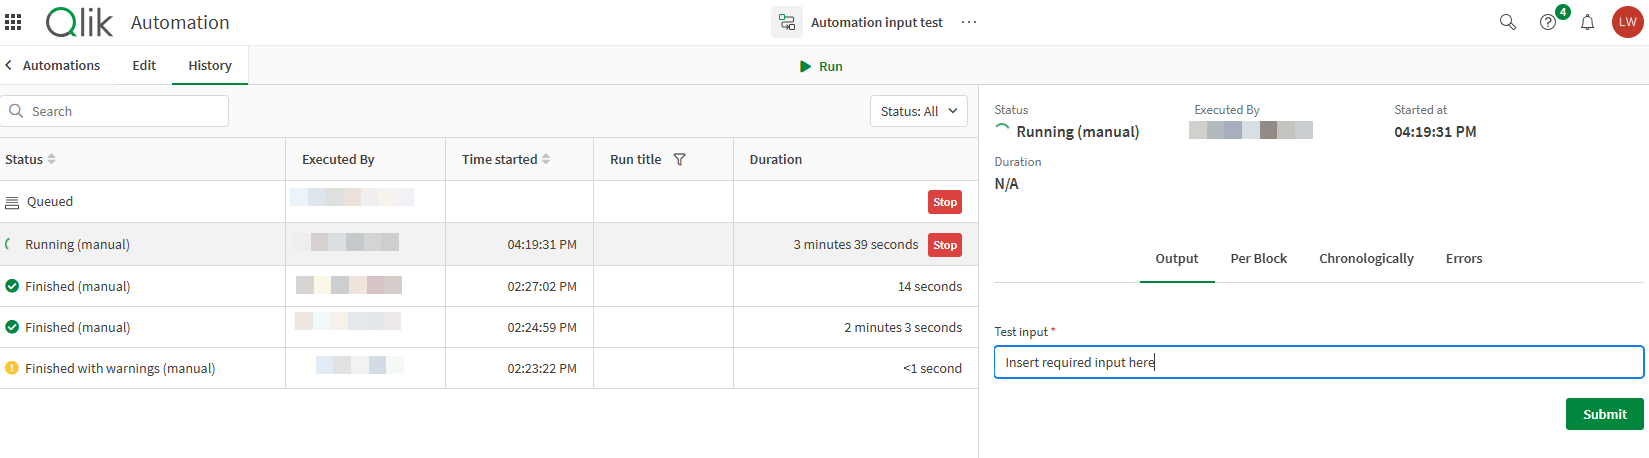This screenshot has width=1649, height=458.
Task: Click the Duration column header
Action: point(776,159)
